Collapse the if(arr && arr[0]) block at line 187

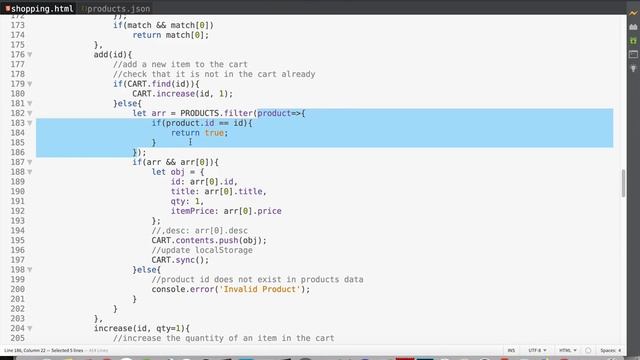(x=30, y=162)
